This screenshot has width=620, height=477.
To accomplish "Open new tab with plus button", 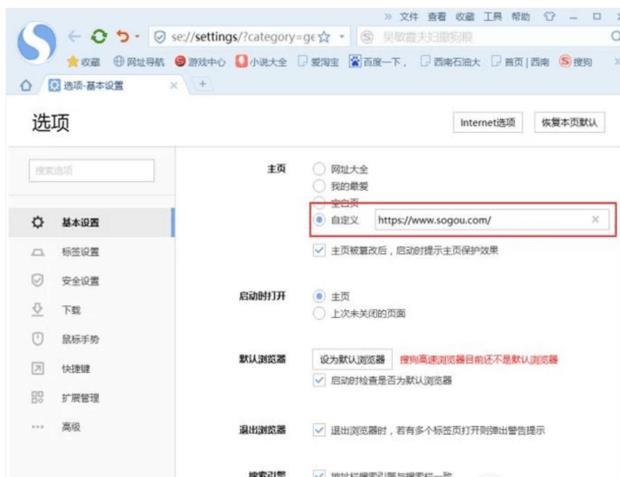I will tap(203, 86).
